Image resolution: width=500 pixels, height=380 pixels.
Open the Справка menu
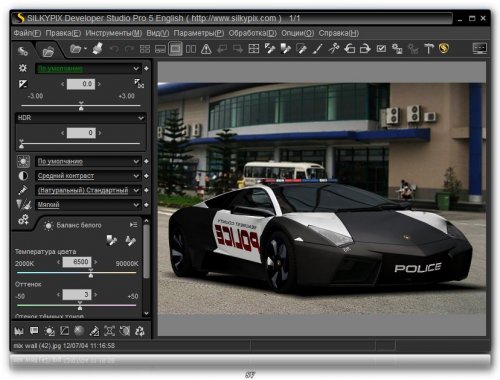tap(338, 33)
